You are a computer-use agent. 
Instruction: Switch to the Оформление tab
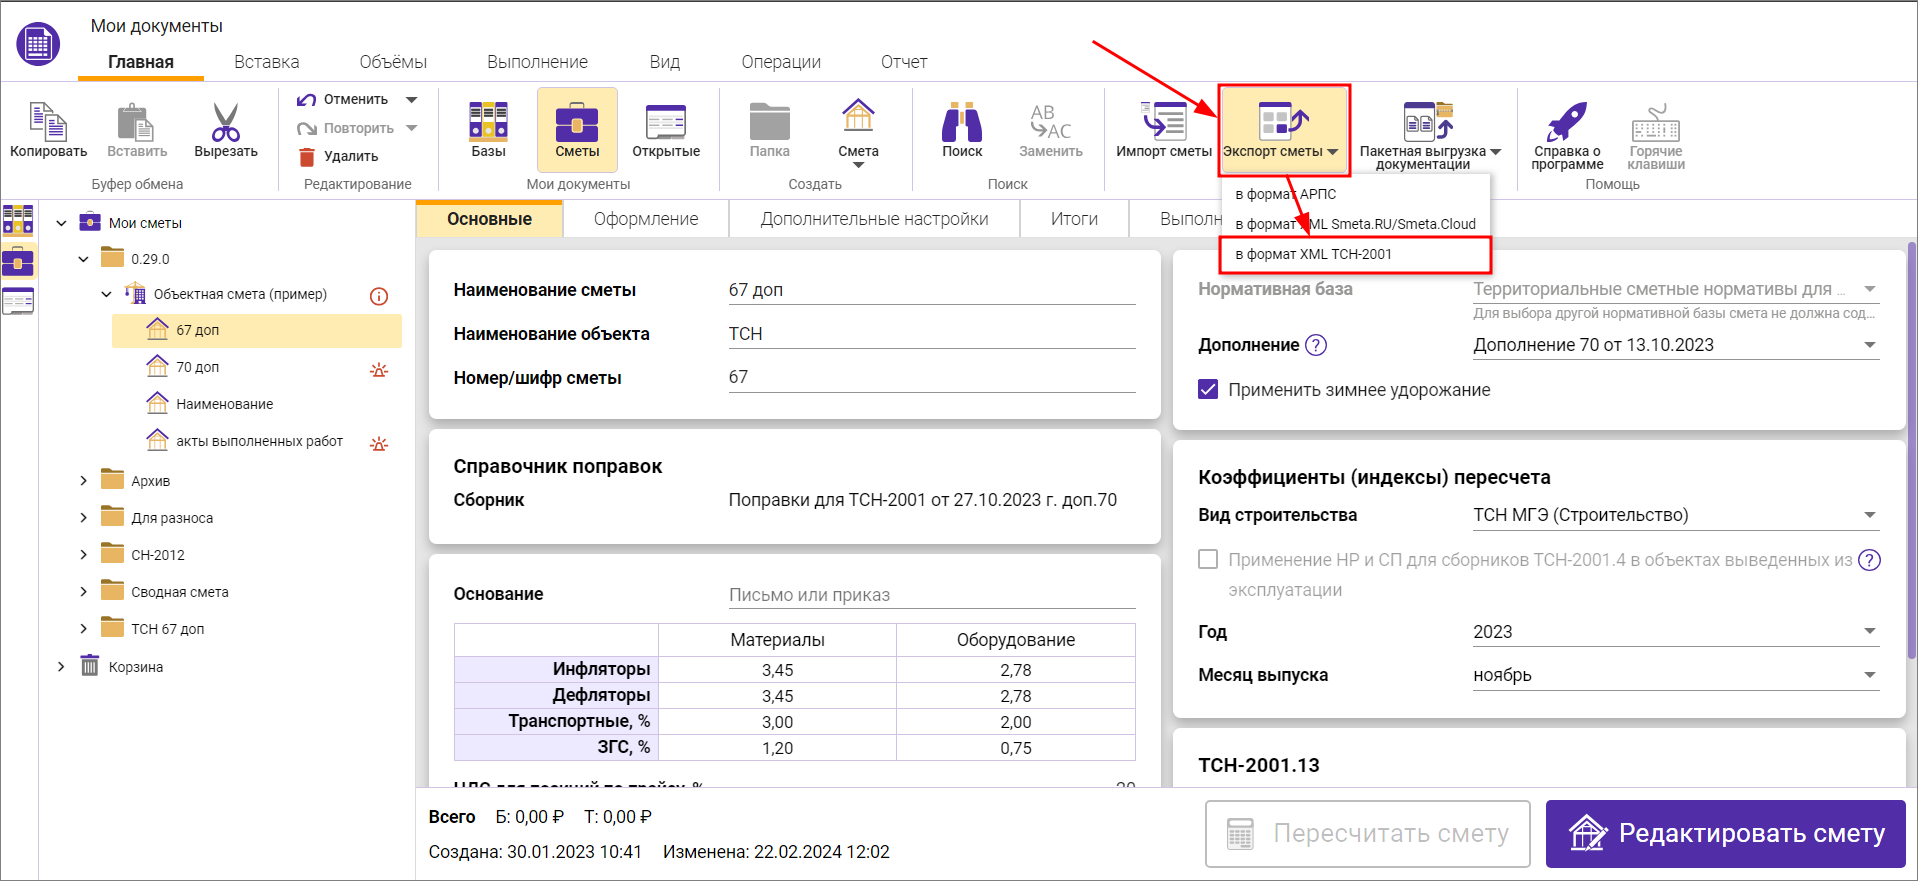[x=646, y=219]
